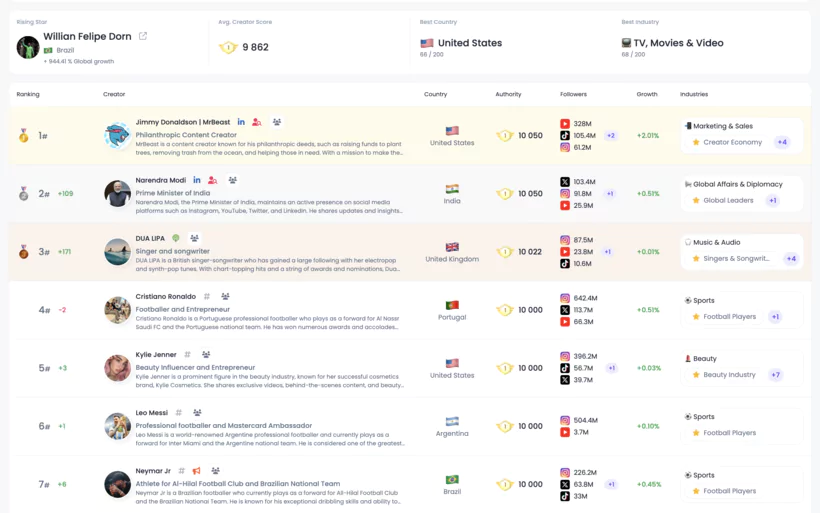This screenshot has width=820, height=513.
Task: Click the group icon in Cristiano Ronaldo's row
Action: click(225, 297)
